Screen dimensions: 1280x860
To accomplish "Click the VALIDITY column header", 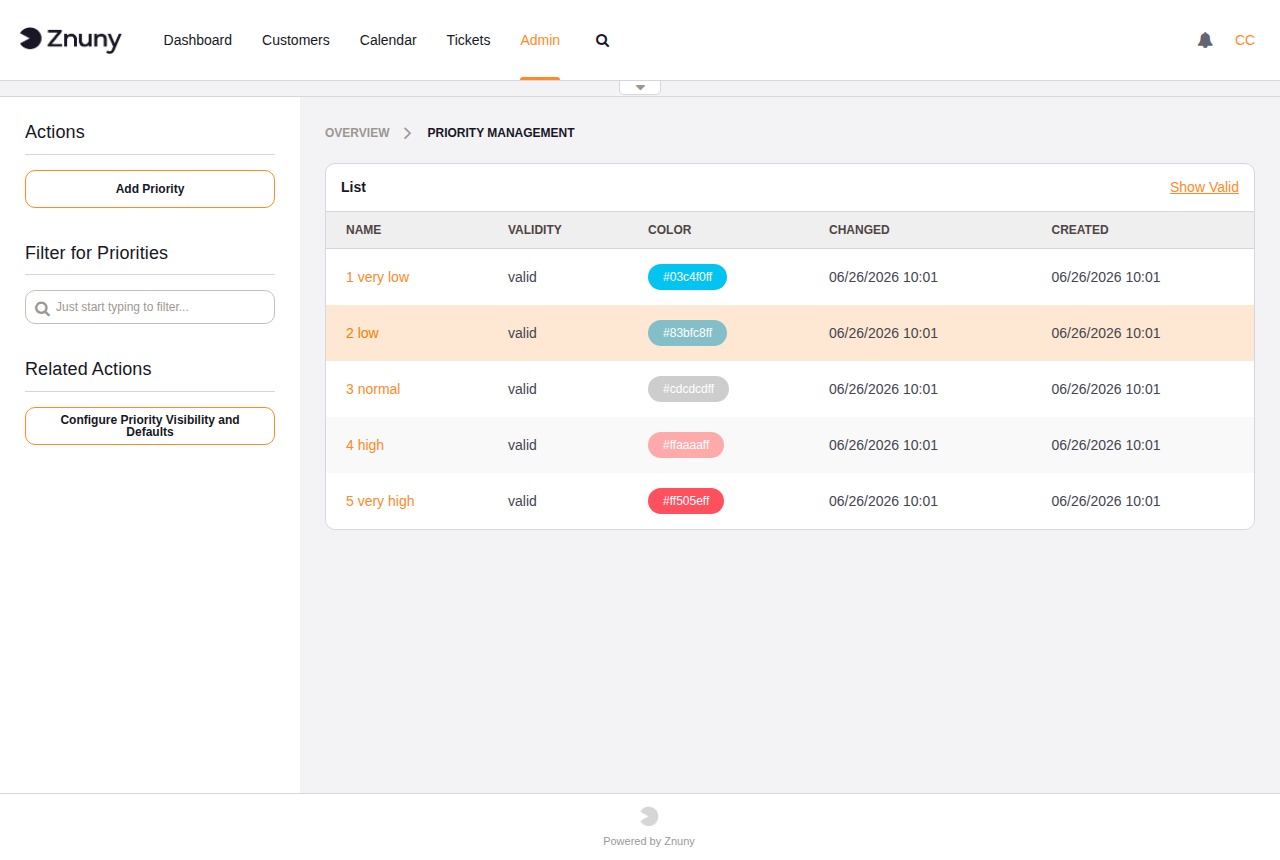I will coord(535,230).
